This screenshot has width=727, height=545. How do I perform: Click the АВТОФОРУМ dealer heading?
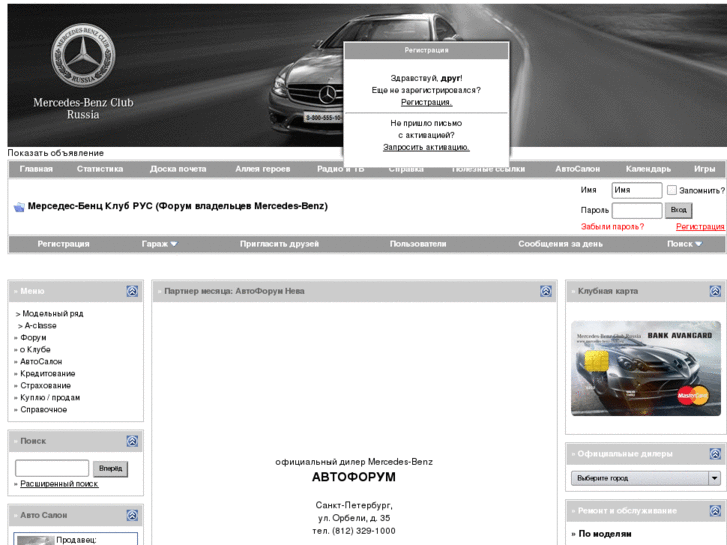354,477
